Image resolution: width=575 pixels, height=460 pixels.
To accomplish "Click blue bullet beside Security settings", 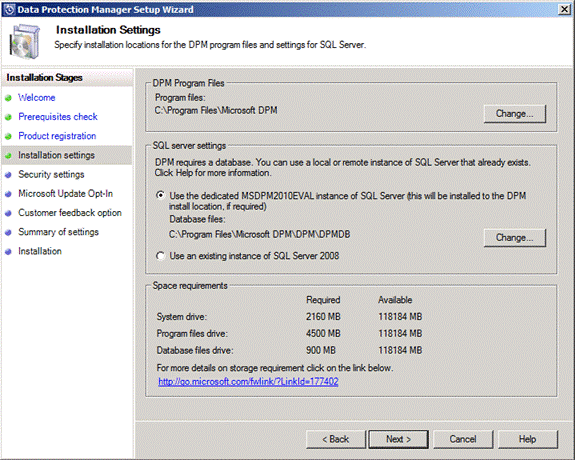I will [x=8, y=175].
